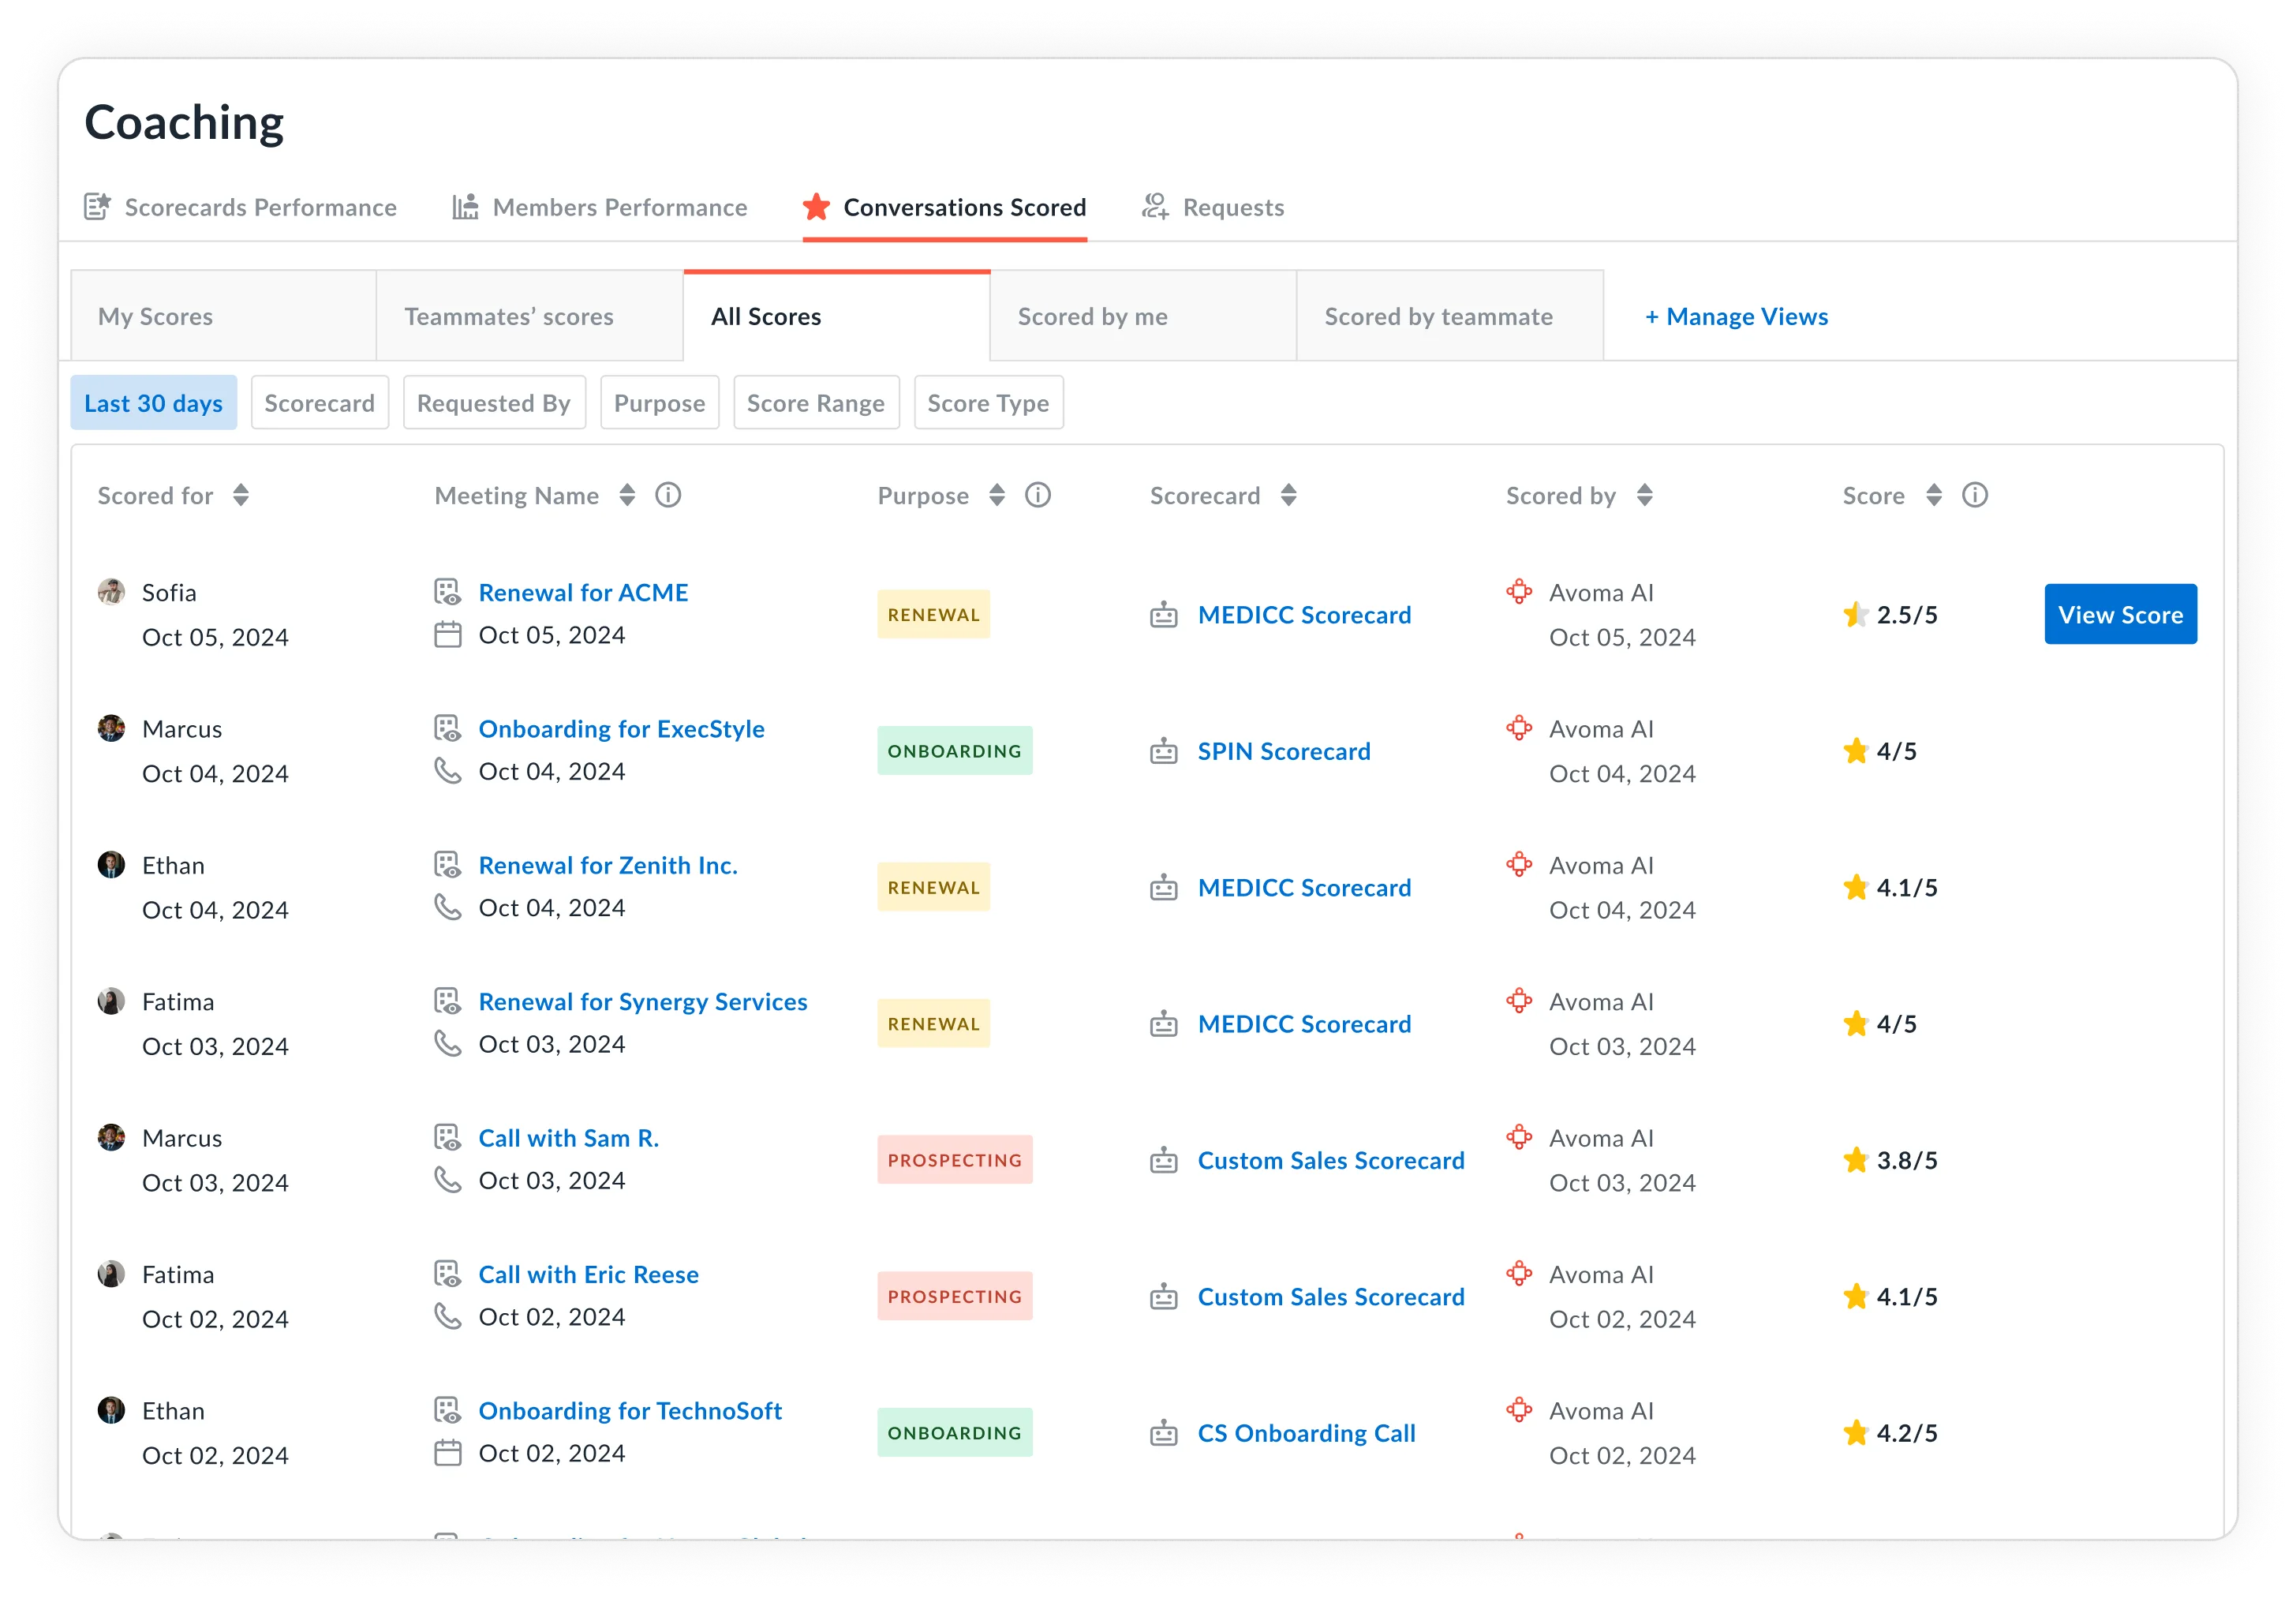Viewport: 2296px width, 1598px height.
Task: Click the calendar icon under Onboarding for TechnoSoft
Action: coord(448,1453)
